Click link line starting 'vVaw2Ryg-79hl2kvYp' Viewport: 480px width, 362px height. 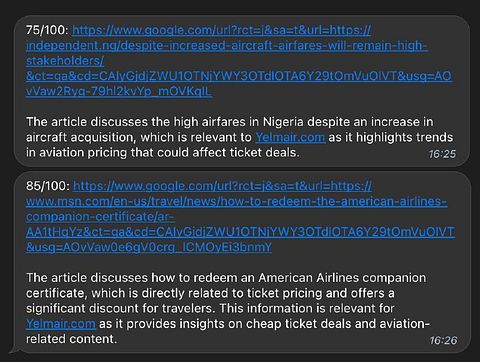[x=119, y=91]
